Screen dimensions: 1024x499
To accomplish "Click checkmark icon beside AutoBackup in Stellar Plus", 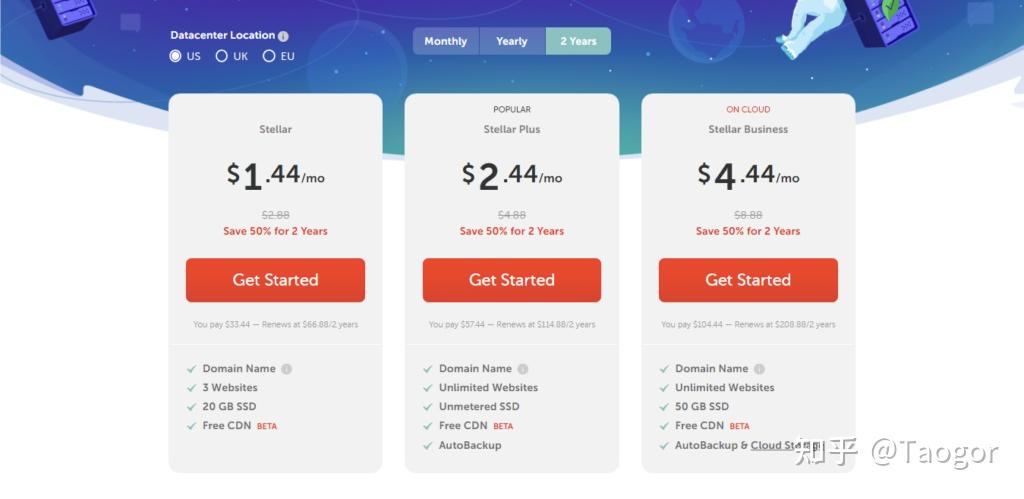I will coord(428,445).
